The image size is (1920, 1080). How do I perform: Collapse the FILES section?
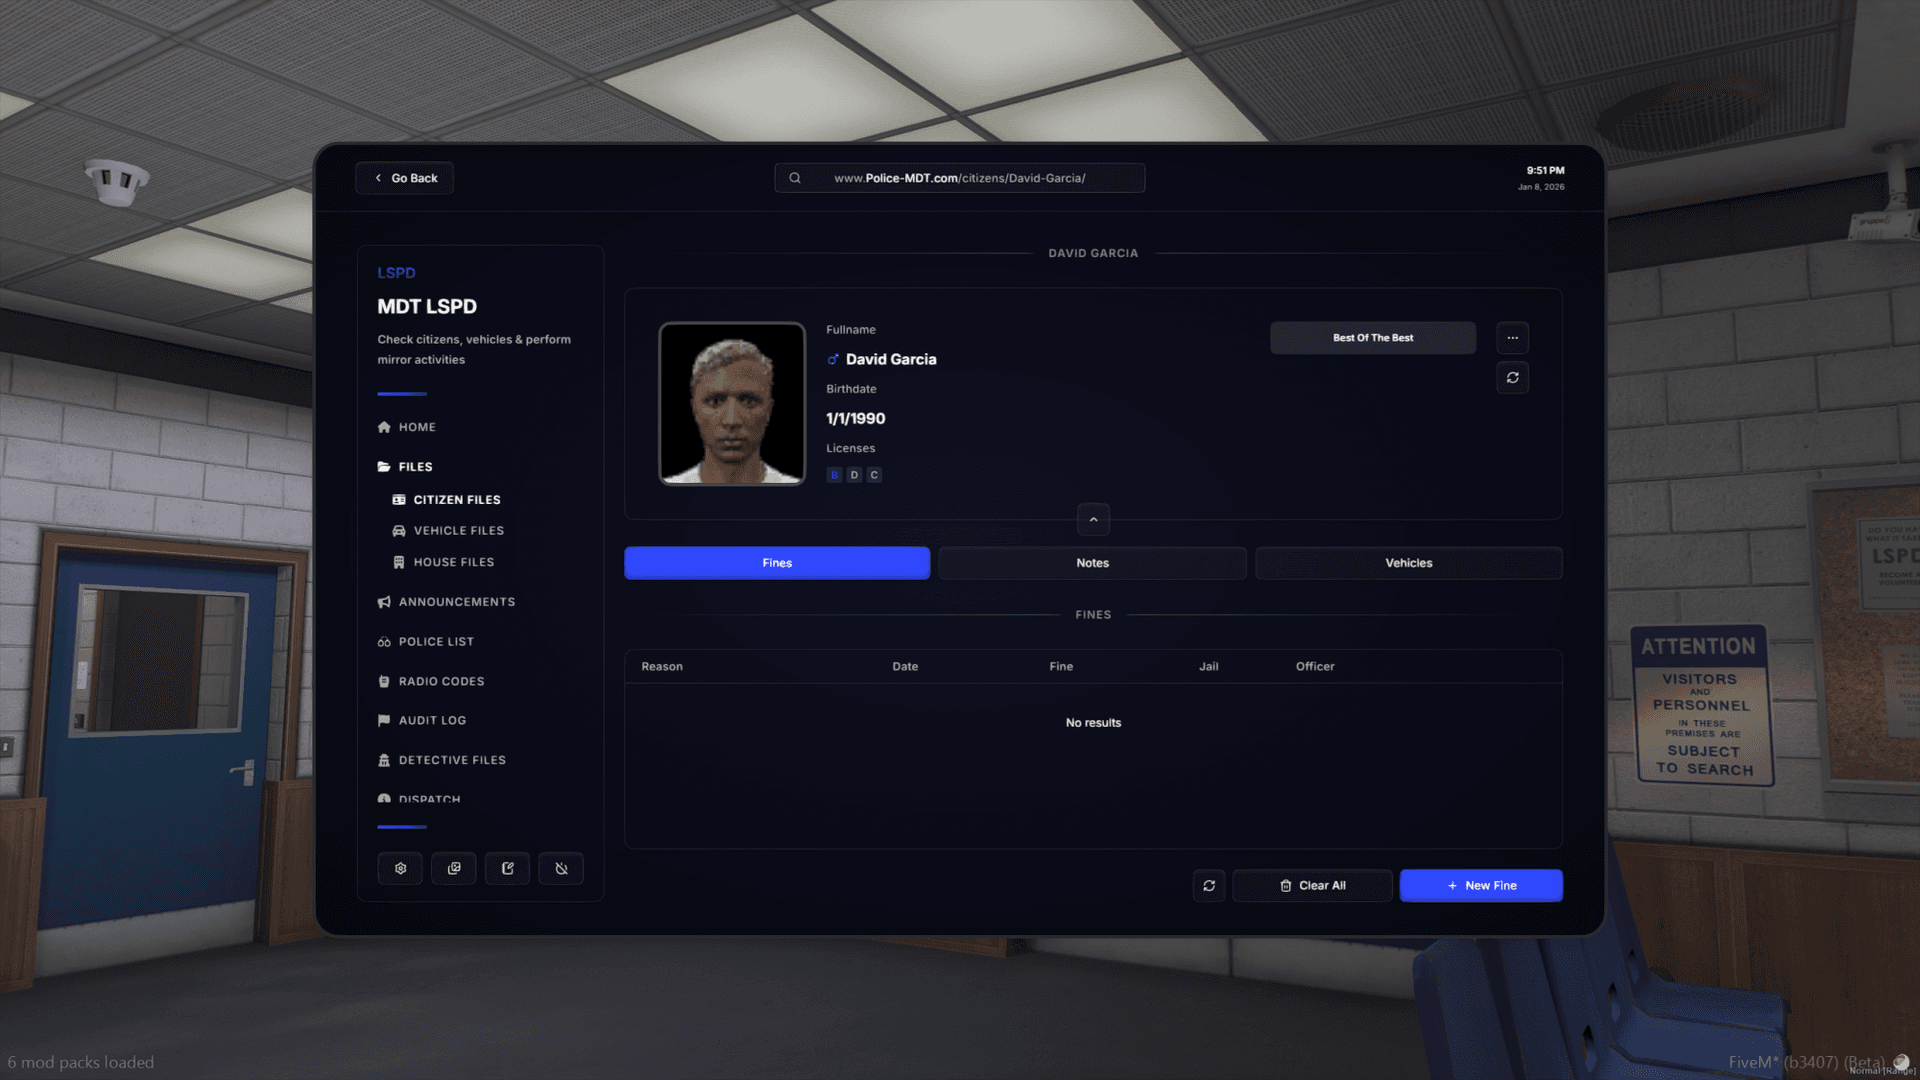[x=405, y=467]
